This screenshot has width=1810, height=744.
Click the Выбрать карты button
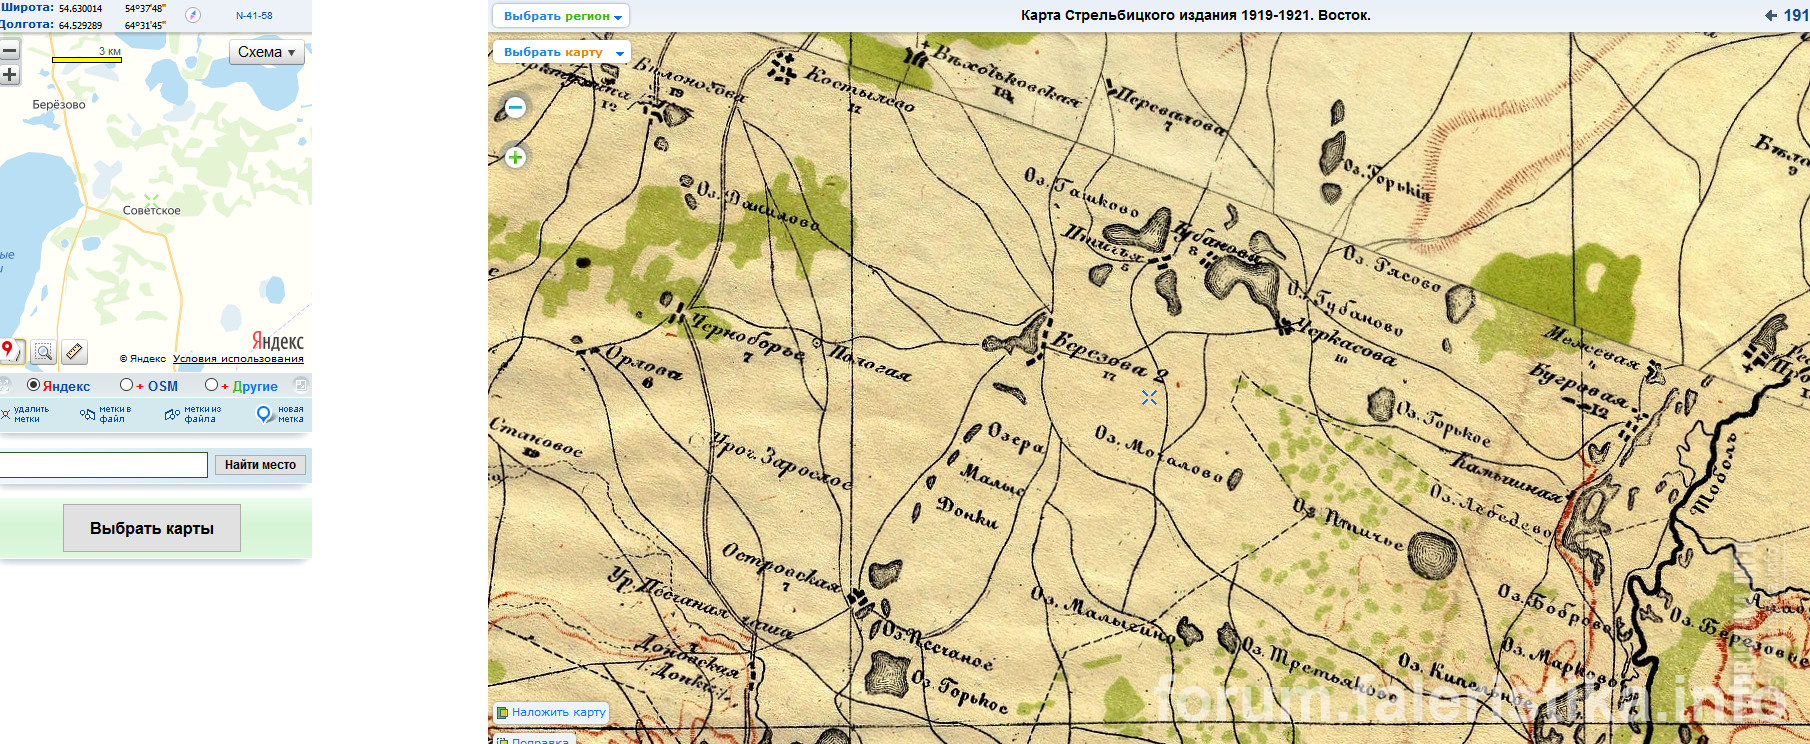[152, 528]
